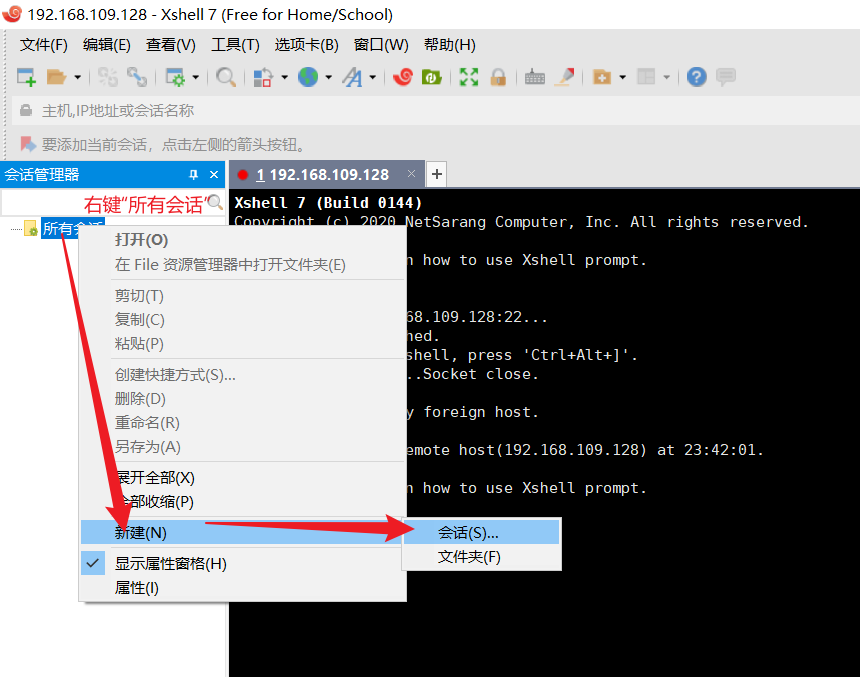Choose 在 File 资源管理器中打开文件夹(E)
860x677 pixels.
tap(242, 265)
